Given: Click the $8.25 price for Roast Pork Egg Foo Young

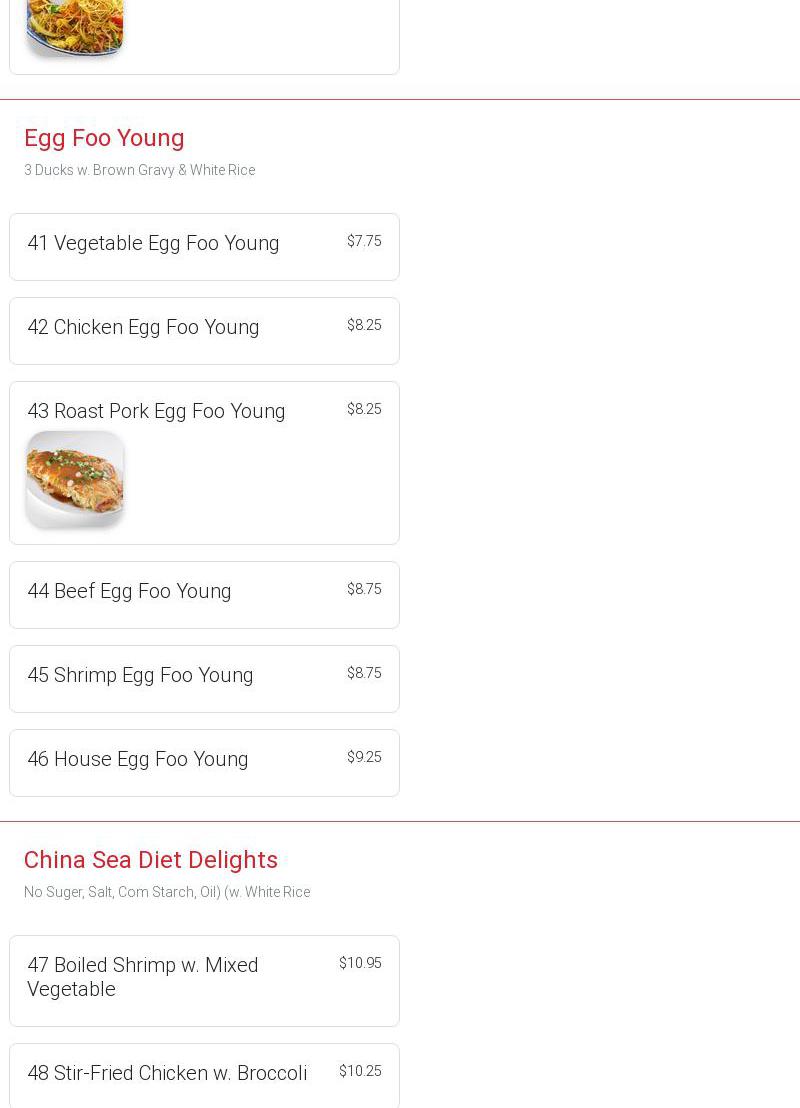Looking at the screenshot, I should click(364, 409).
